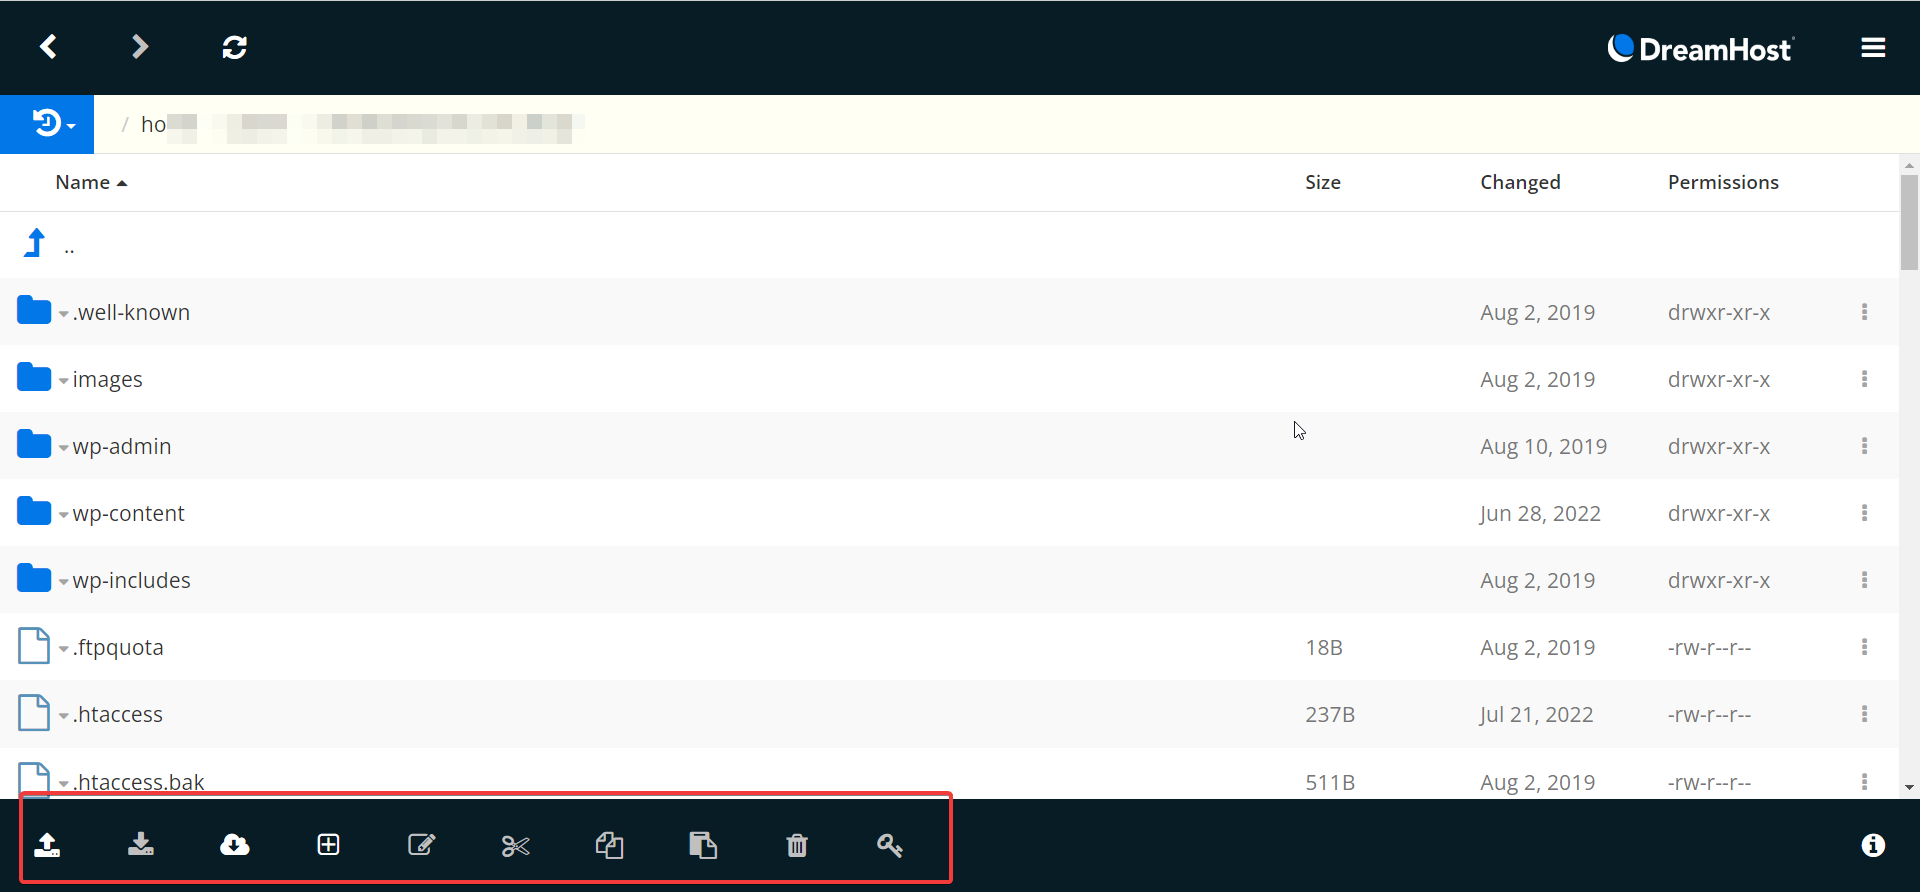Open more options for .htaccess.bak row
1920x892 pixels.
tap(1864, 782)
